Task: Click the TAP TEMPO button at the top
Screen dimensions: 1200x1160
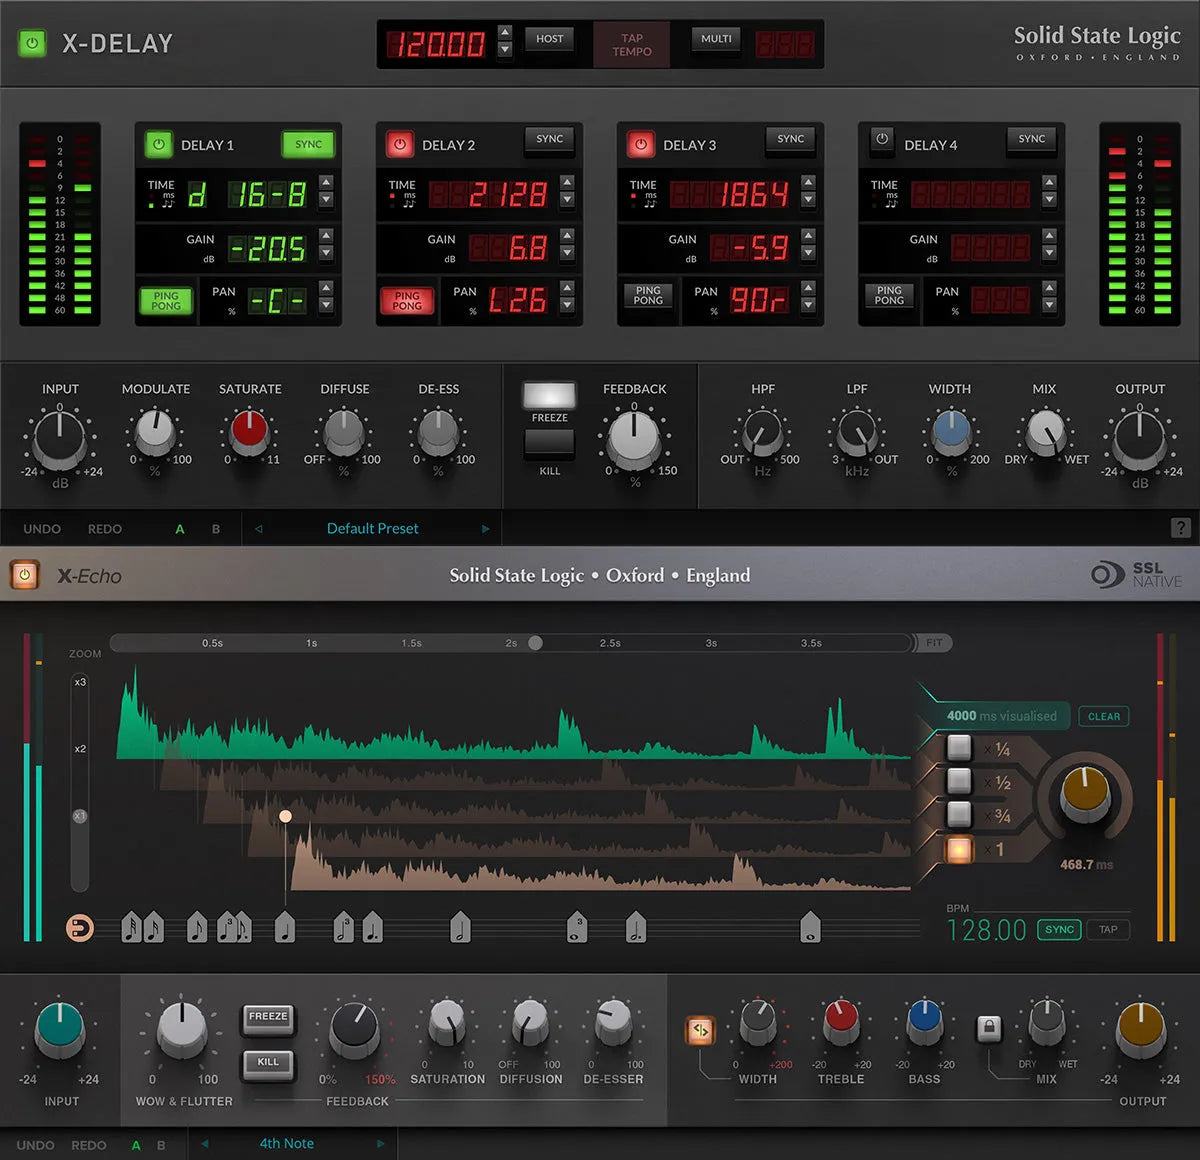Action: (631, 44)
